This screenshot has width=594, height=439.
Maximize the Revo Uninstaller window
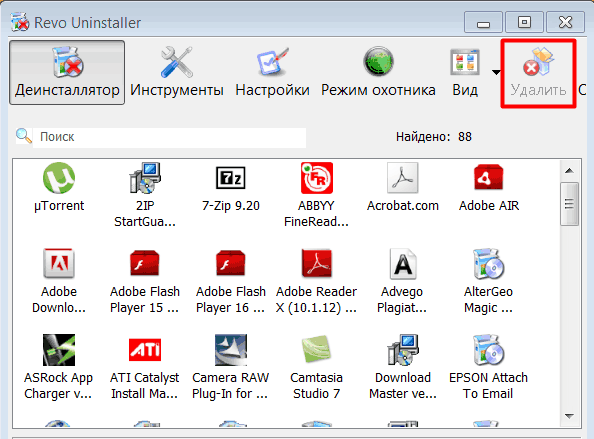coord(524,22)
